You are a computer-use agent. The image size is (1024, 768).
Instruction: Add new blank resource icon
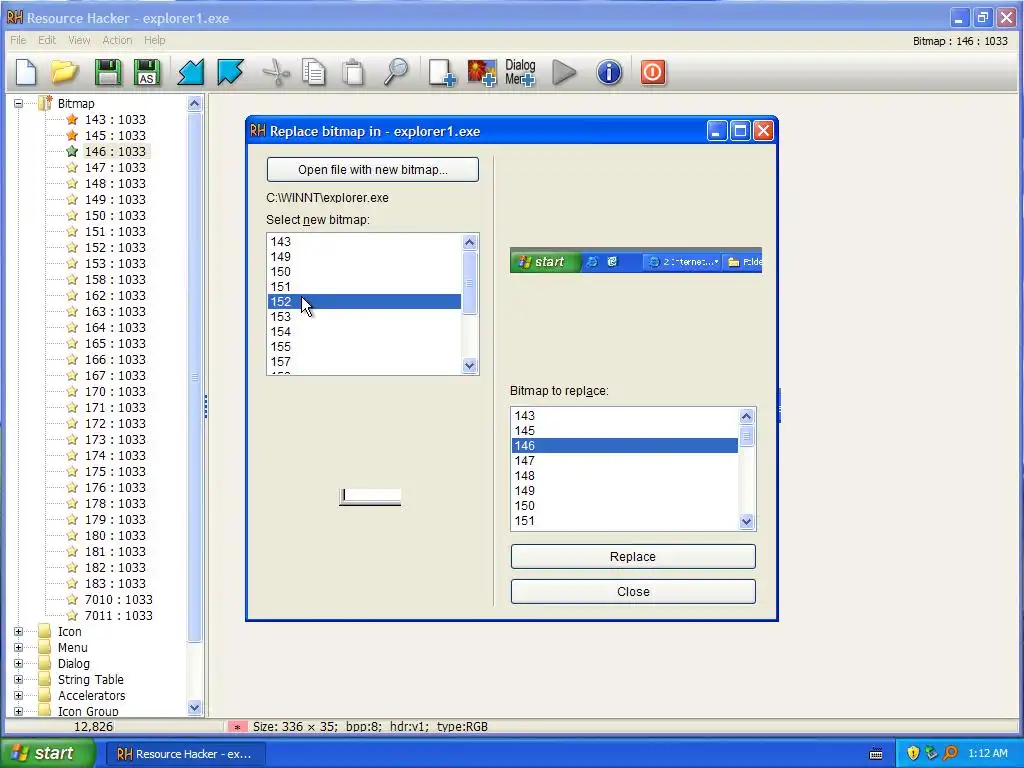pyautogui.click(x=441, y=72)
